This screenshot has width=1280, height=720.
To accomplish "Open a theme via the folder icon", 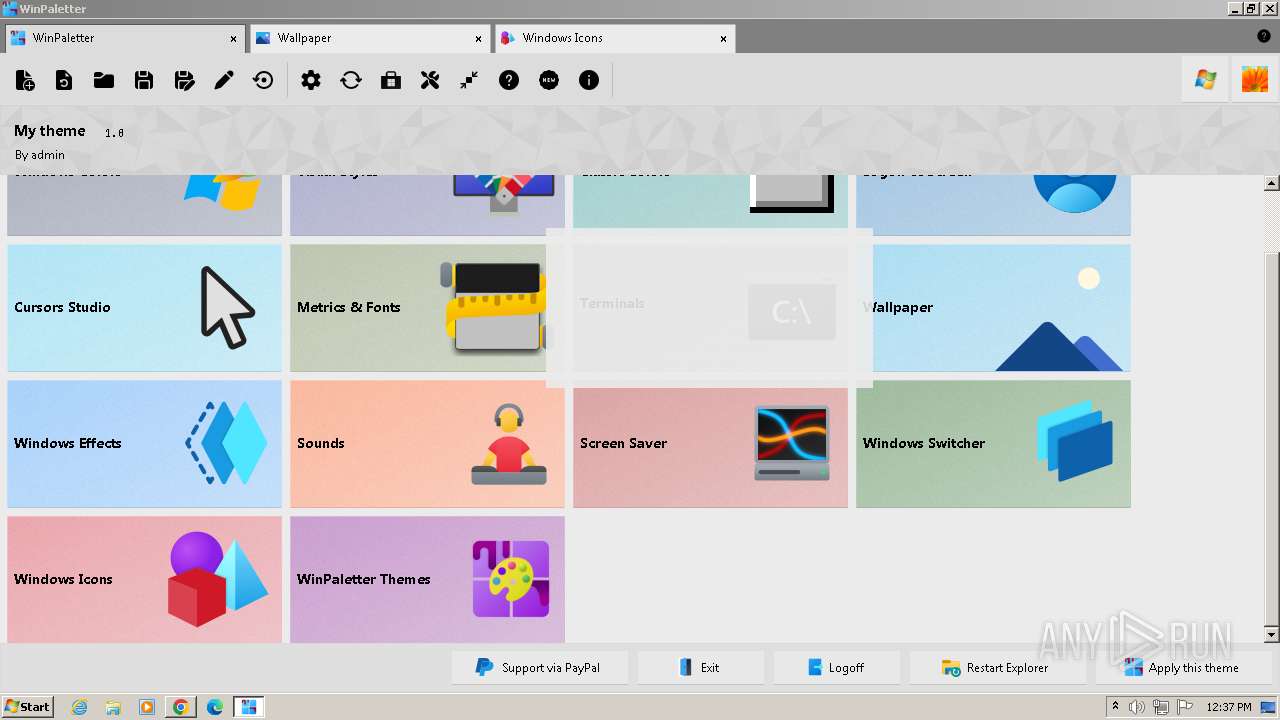I will click(104, 80).
